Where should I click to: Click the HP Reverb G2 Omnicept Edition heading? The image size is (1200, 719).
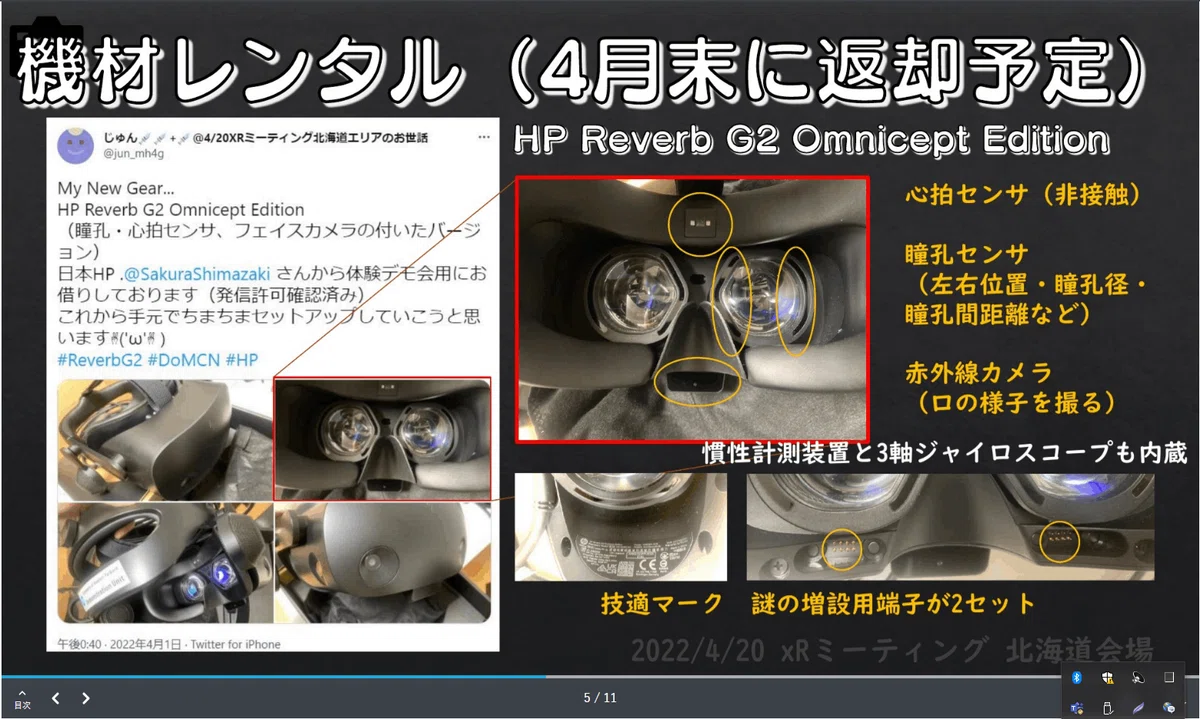[x=811, y=138]
